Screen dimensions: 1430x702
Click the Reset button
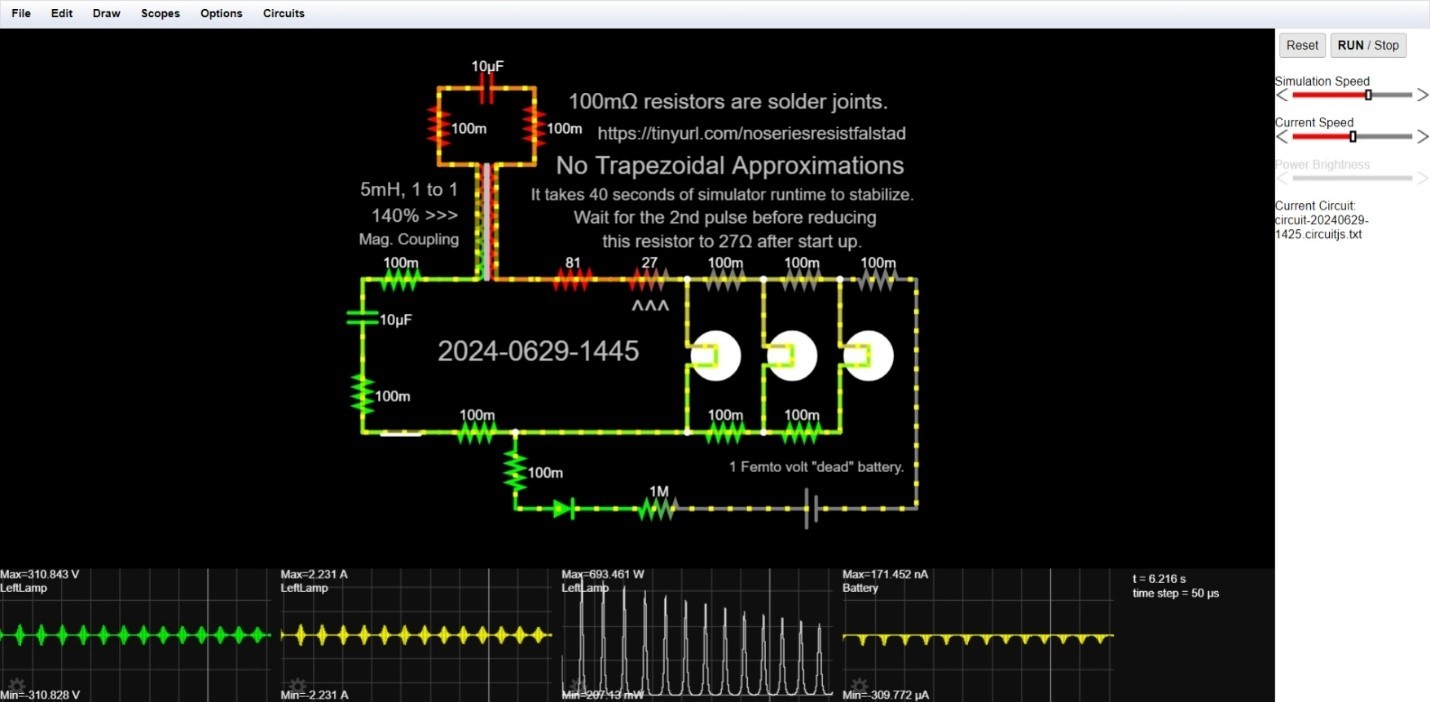tap(1302, 45)
